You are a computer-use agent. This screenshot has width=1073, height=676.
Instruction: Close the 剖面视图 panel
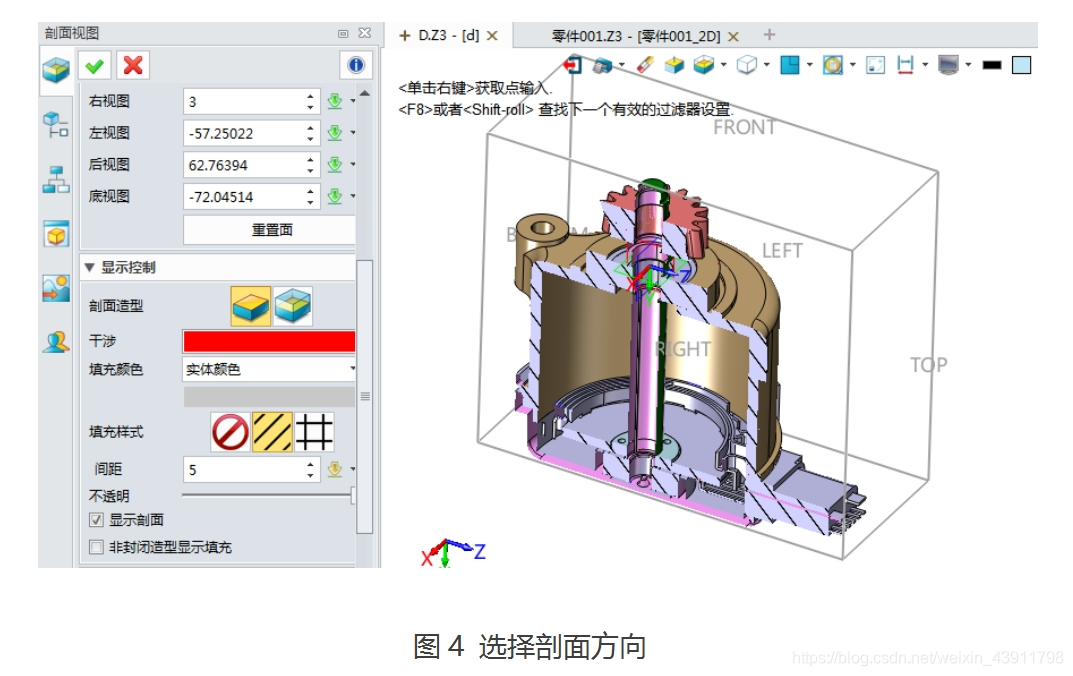(365, 33)
